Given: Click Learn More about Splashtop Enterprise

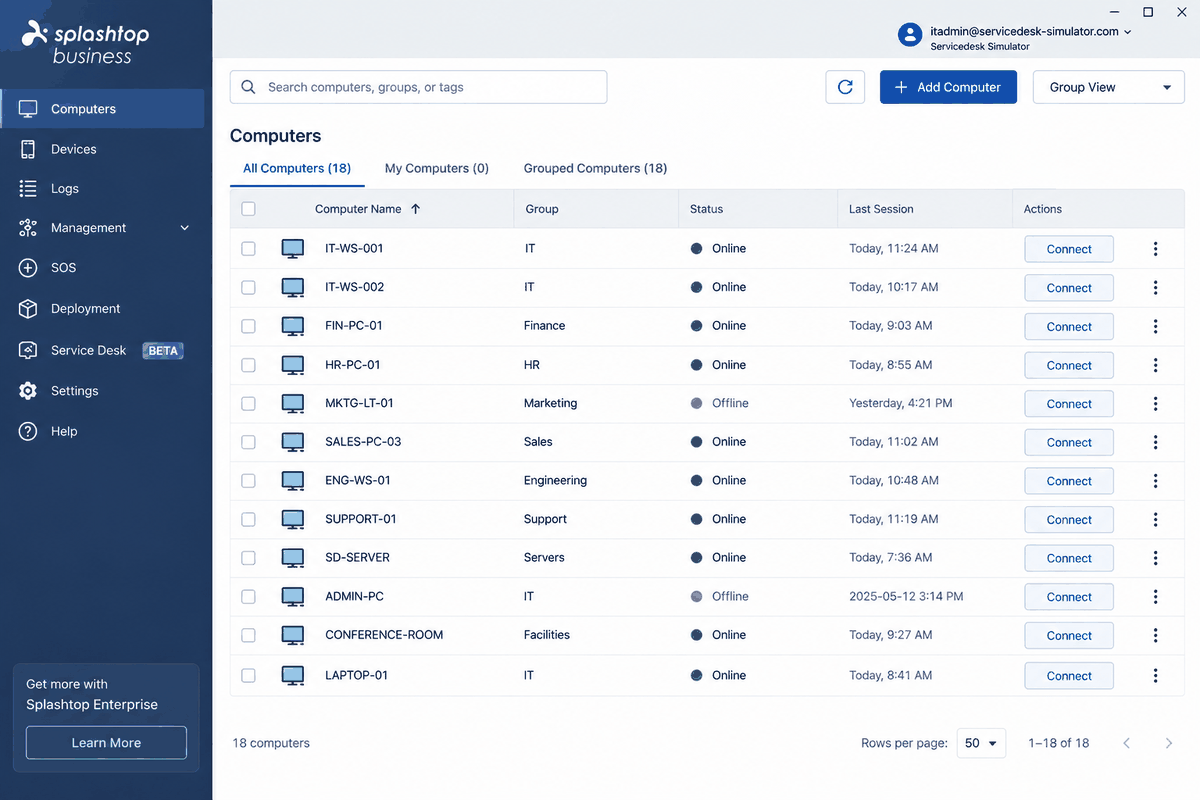Looking at the screenshot, I should 106,743.
